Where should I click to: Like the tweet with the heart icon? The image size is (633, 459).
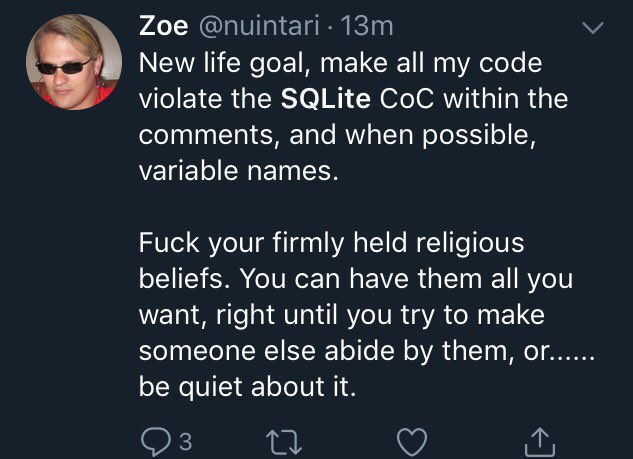click(412, 442)
